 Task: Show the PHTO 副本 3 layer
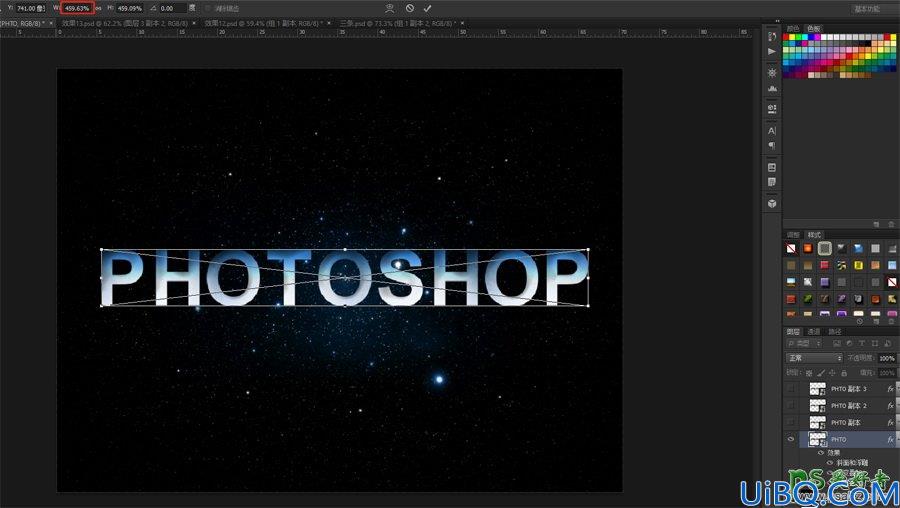[x=791, y=389]
